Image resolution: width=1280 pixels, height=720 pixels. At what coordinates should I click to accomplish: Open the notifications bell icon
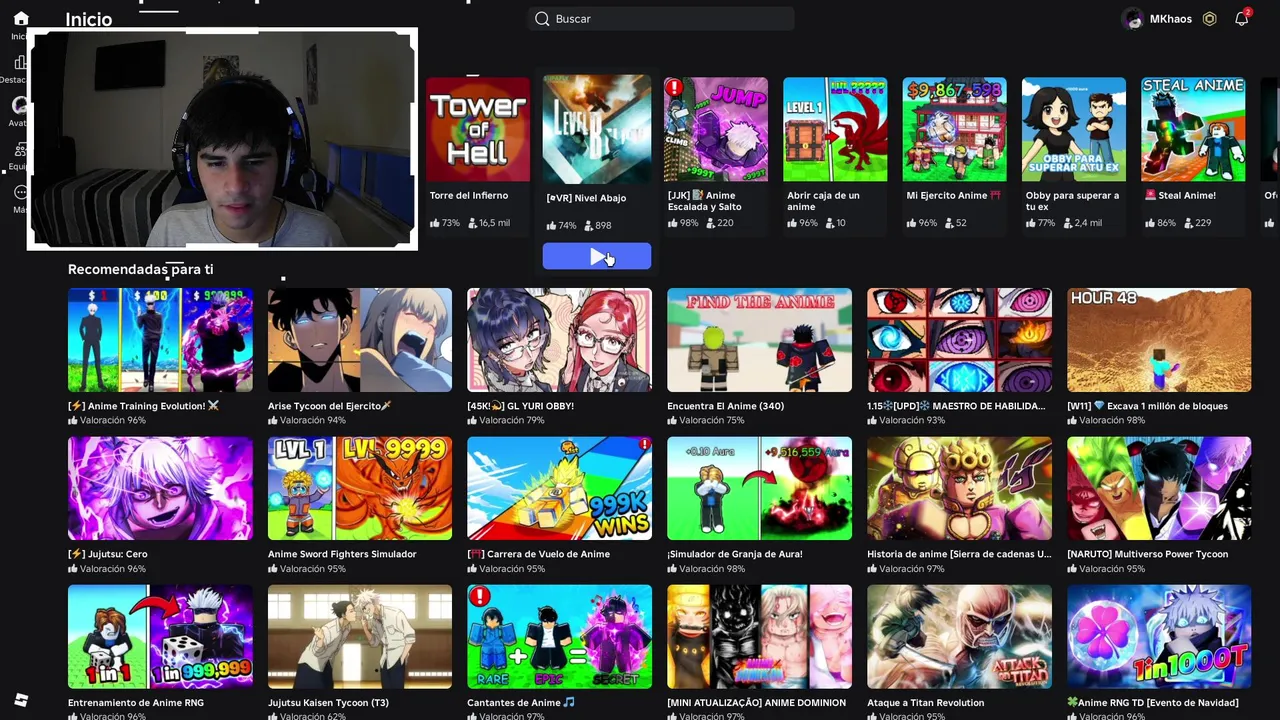click(1242, 19)
